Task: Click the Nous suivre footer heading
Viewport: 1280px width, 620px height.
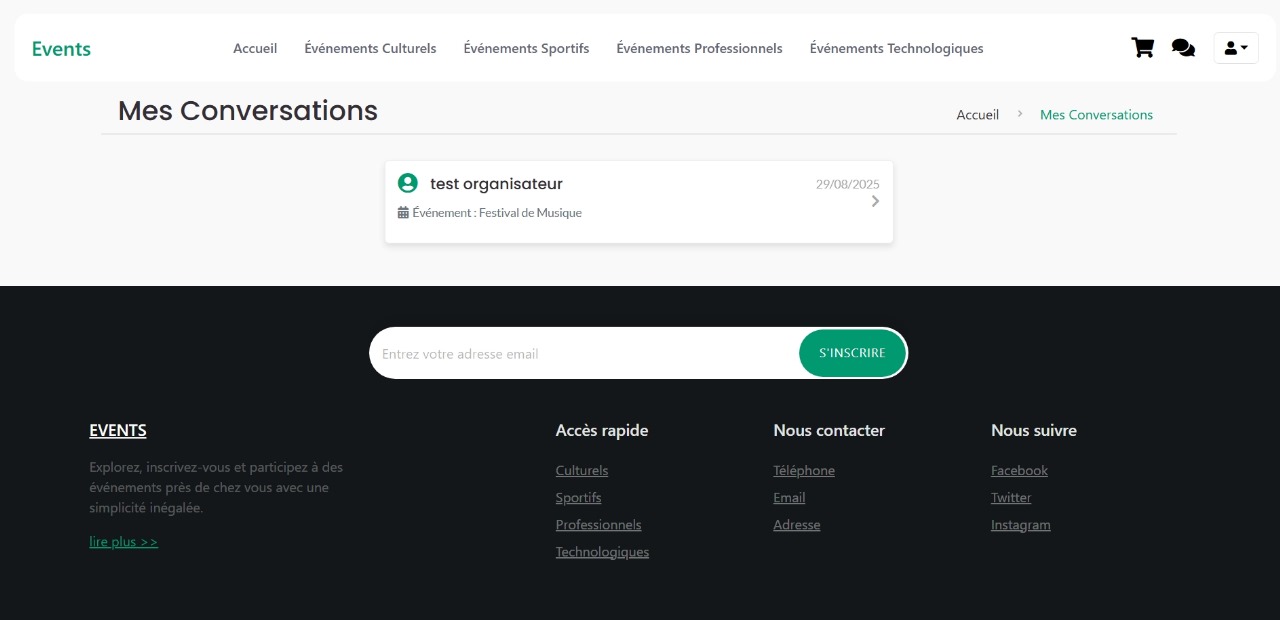Action: click(1034, 430)
